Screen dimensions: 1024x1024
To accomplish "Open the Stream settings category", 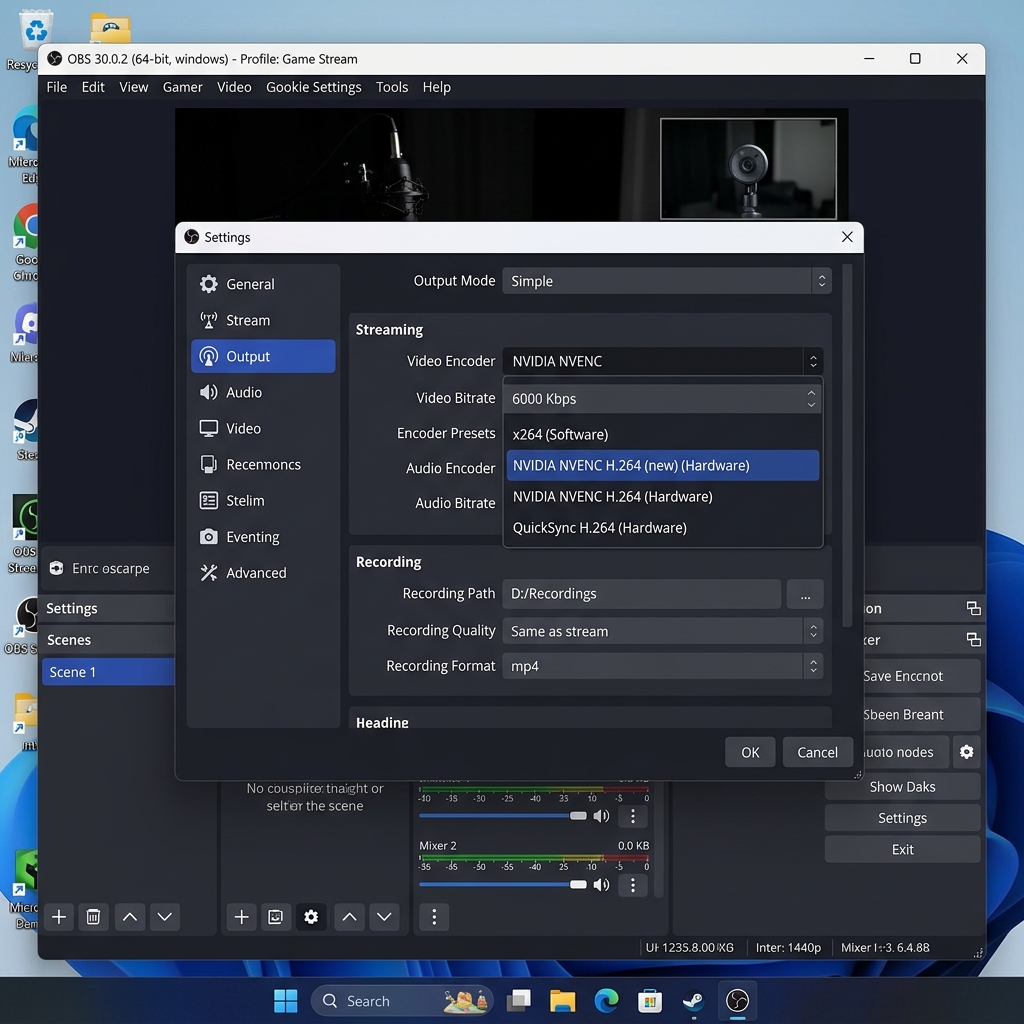I will coord(263,320).
